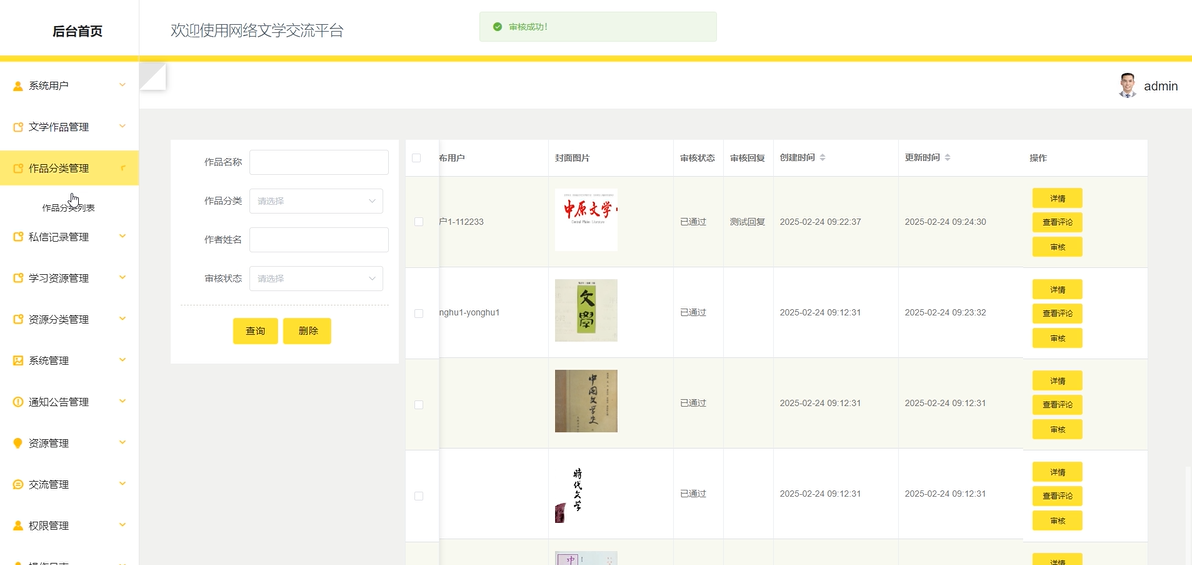Expand the 系统管理 menu chevron
1192x565 pixels.
(122, 360)
